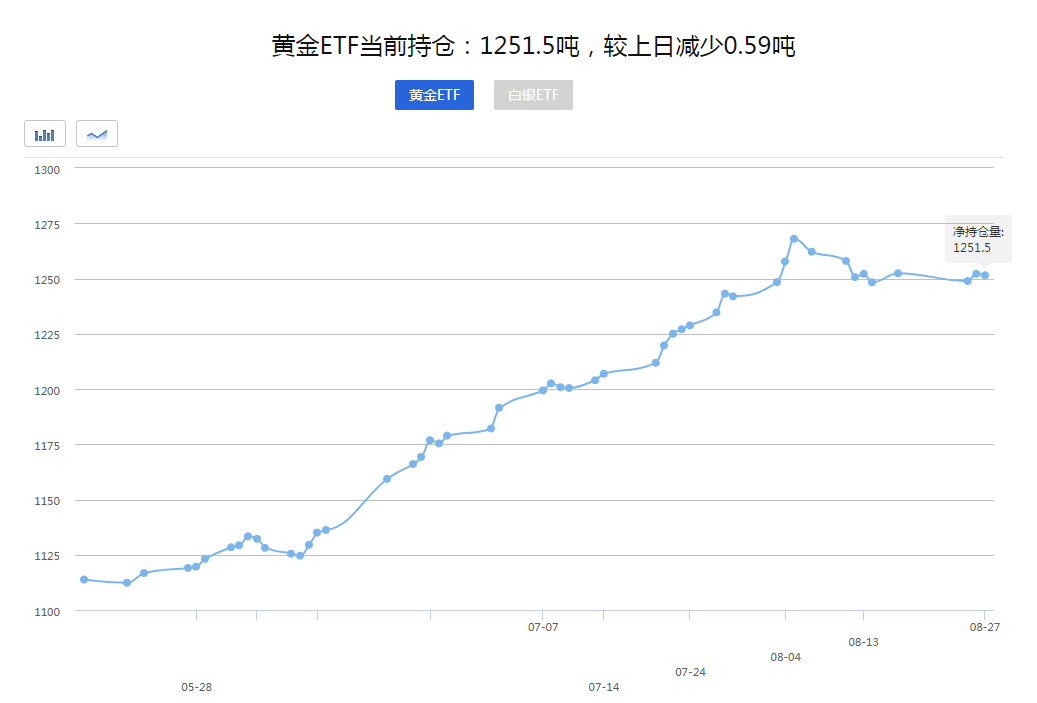Click the 1125 y-axis label
This screenshot has height=703, width=1037.
(47, 556)
